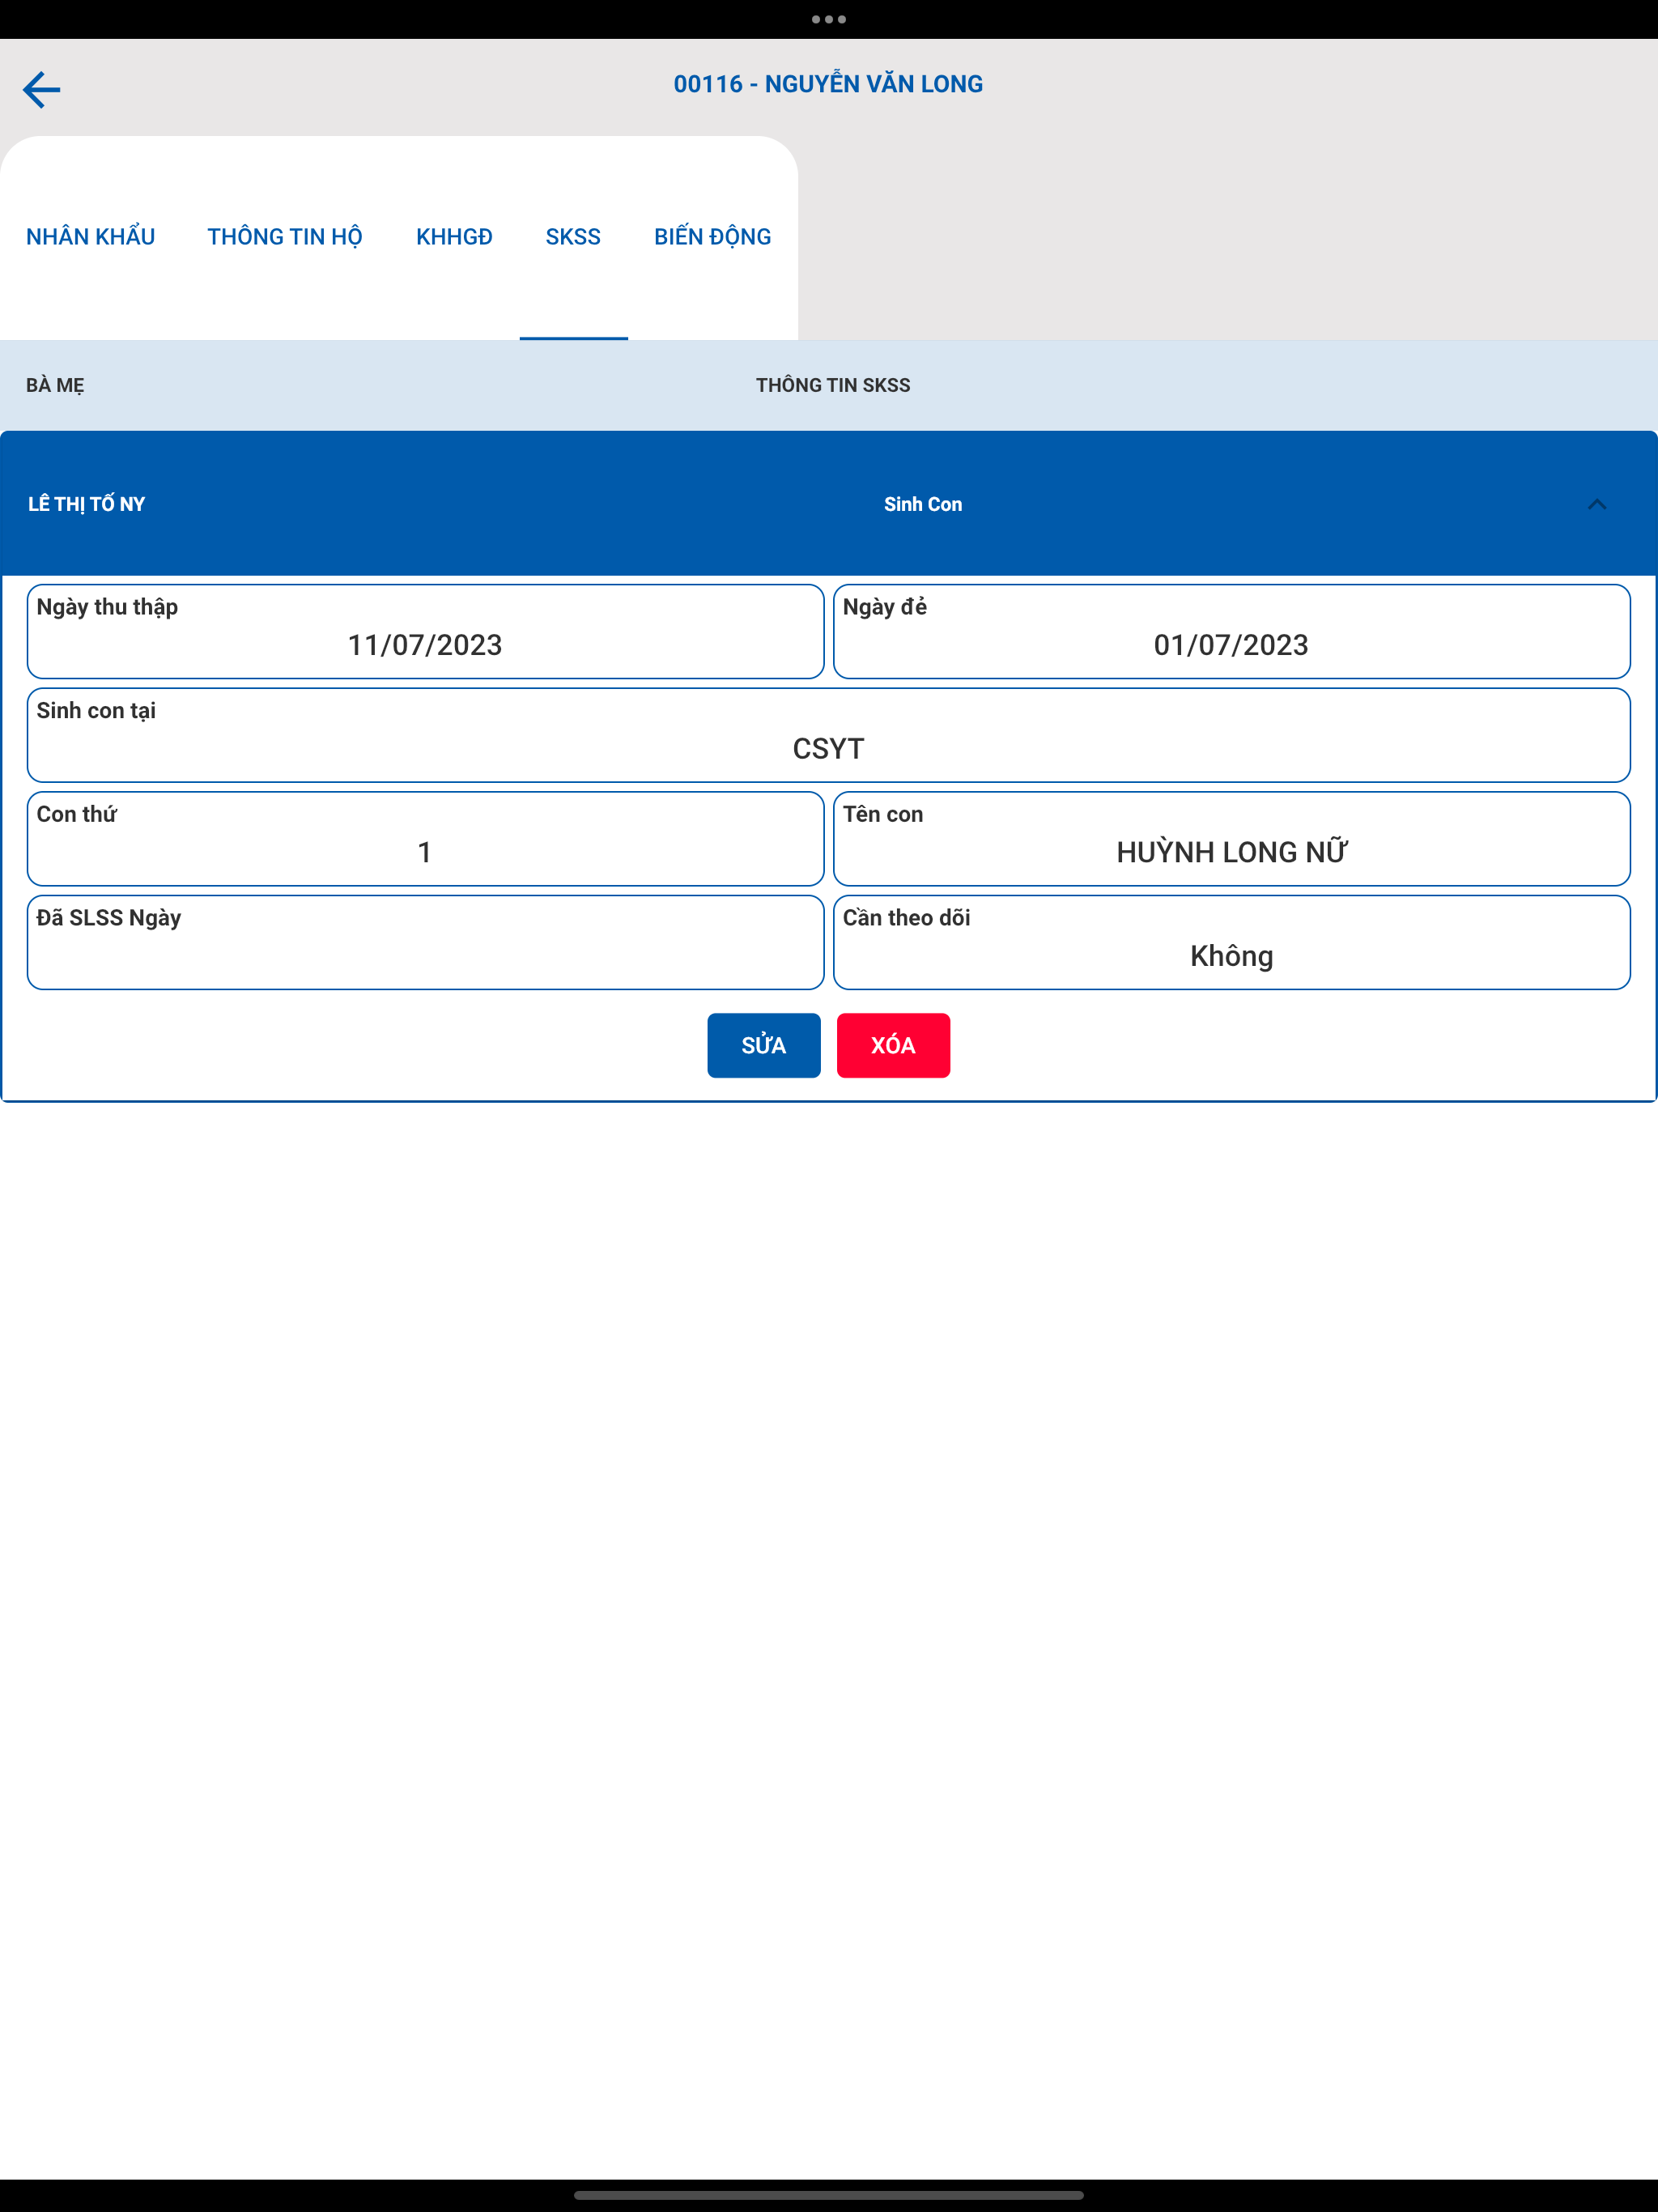Click the title 00116 - NGUYỄN VĂN LONG
The image size is (1658, 2212).
point(828,84)
